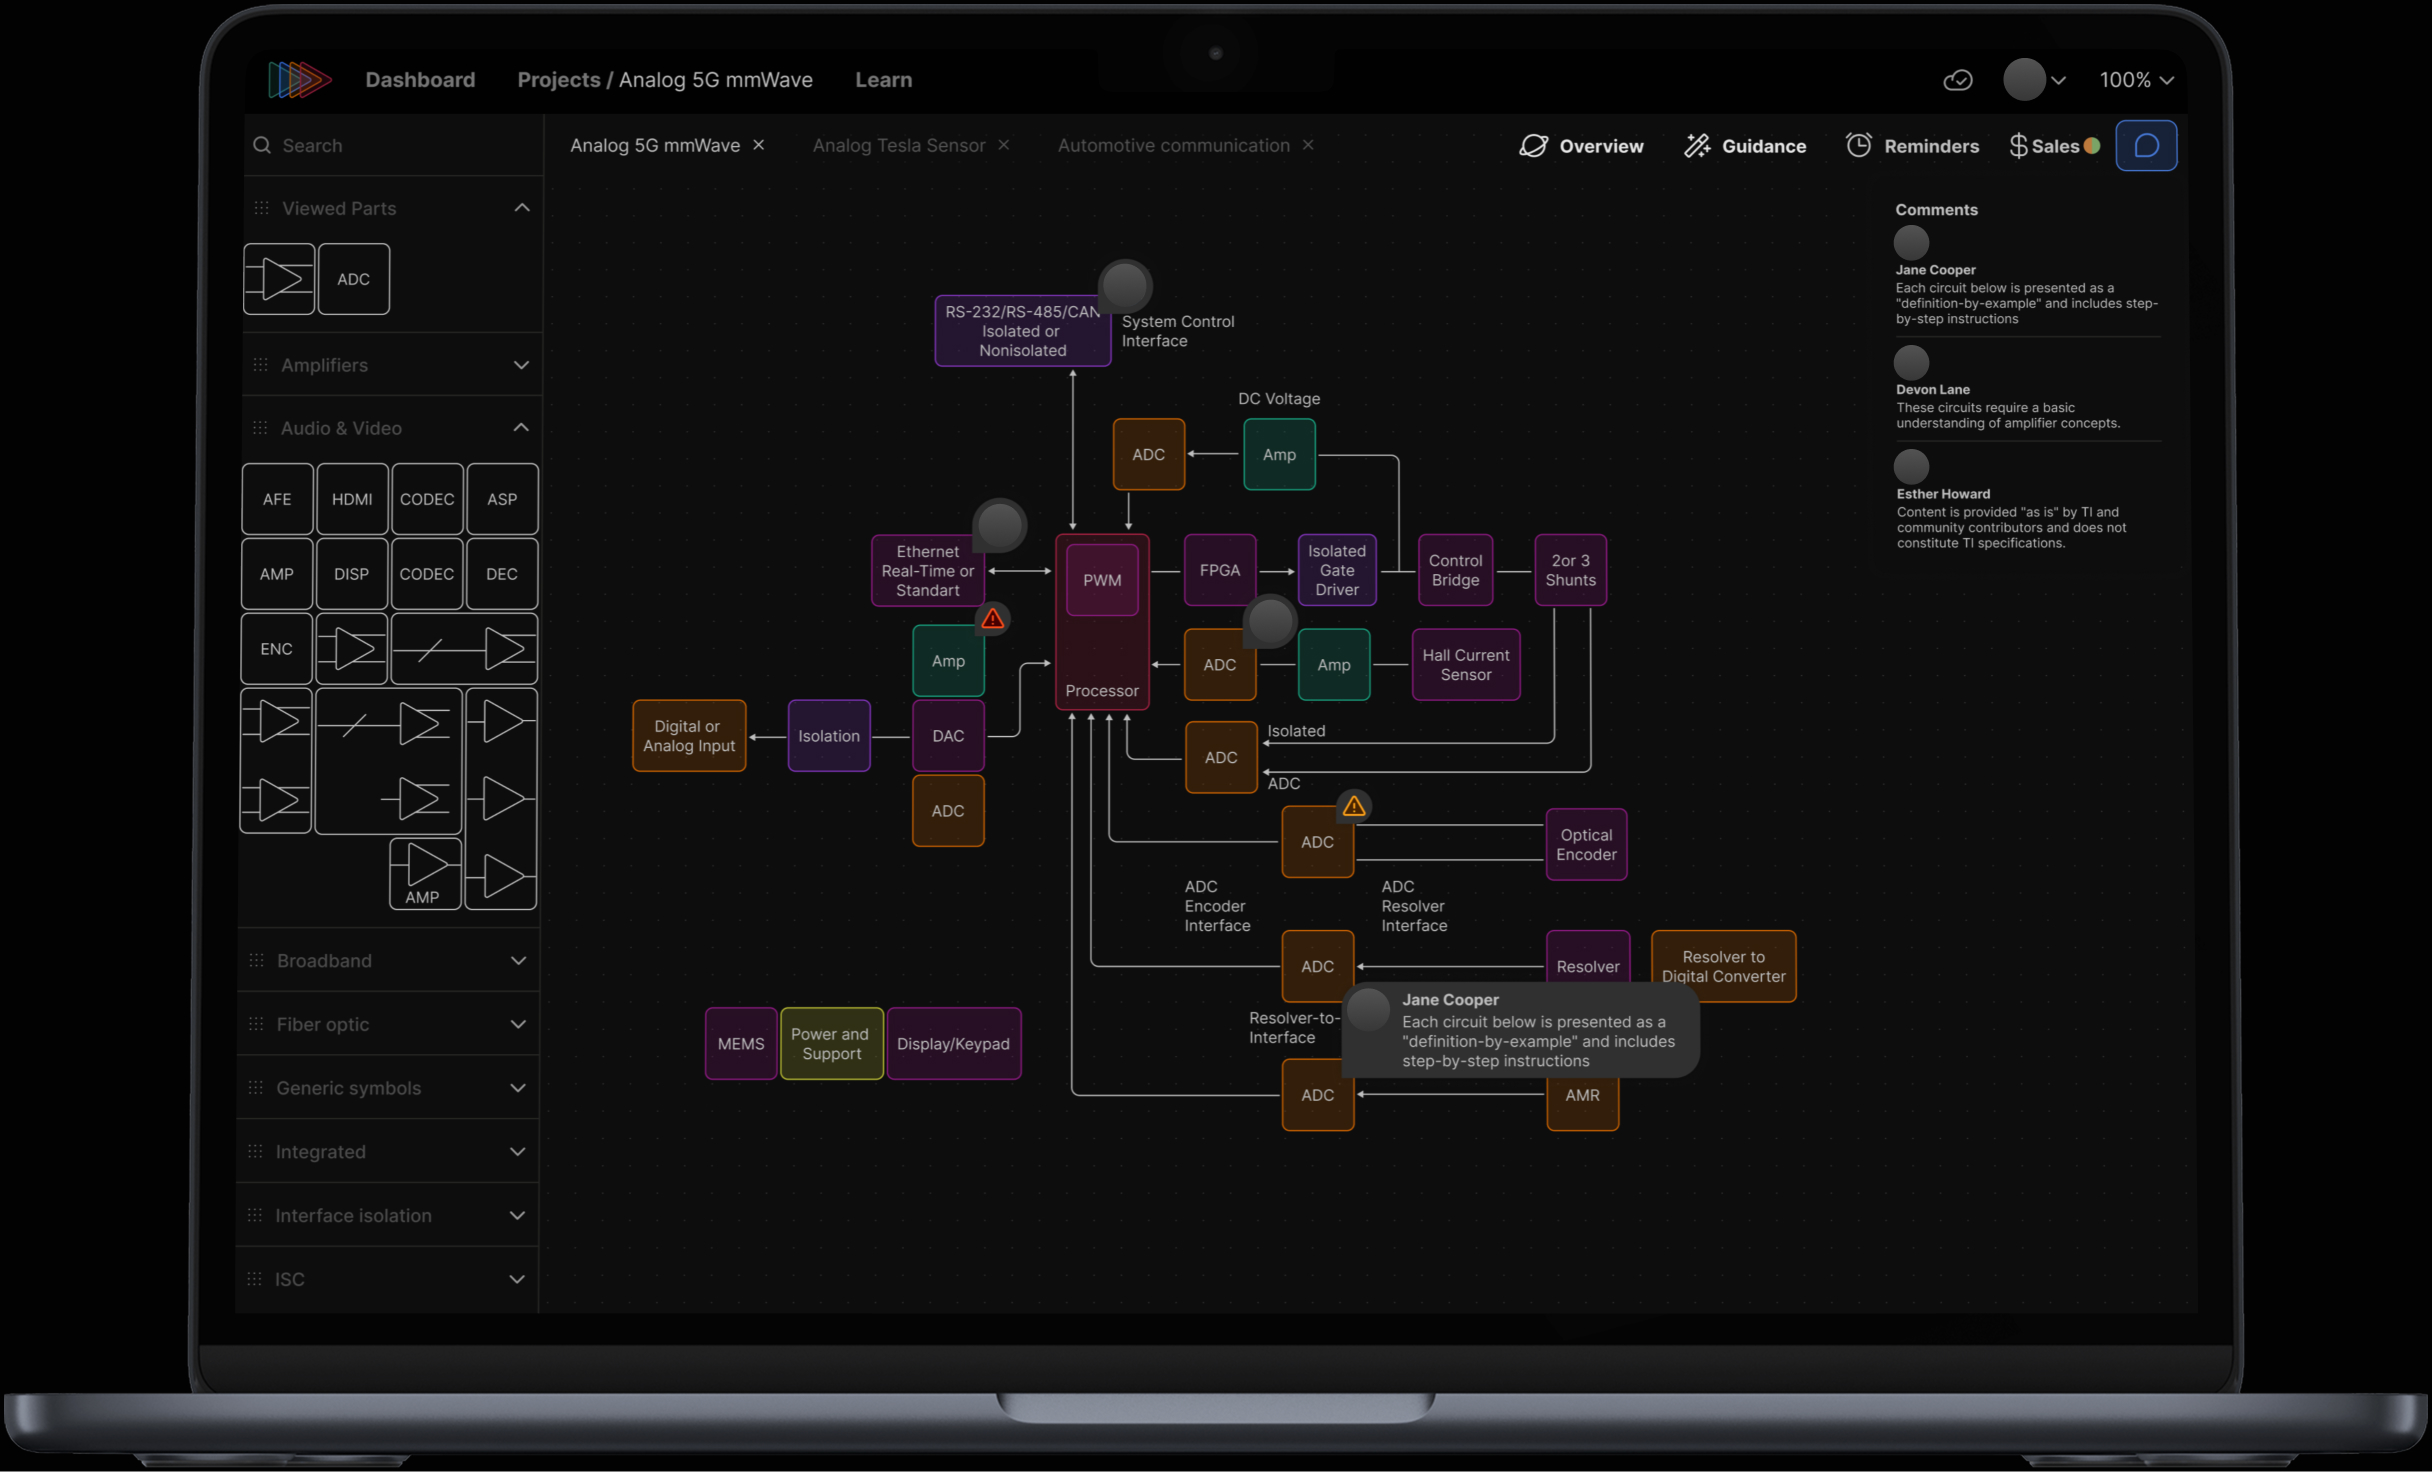The width and height of the screenshot is (2432, 1472).
Task: Open Devon Lane's comment in Comments list
Action: coord(2027,389)
